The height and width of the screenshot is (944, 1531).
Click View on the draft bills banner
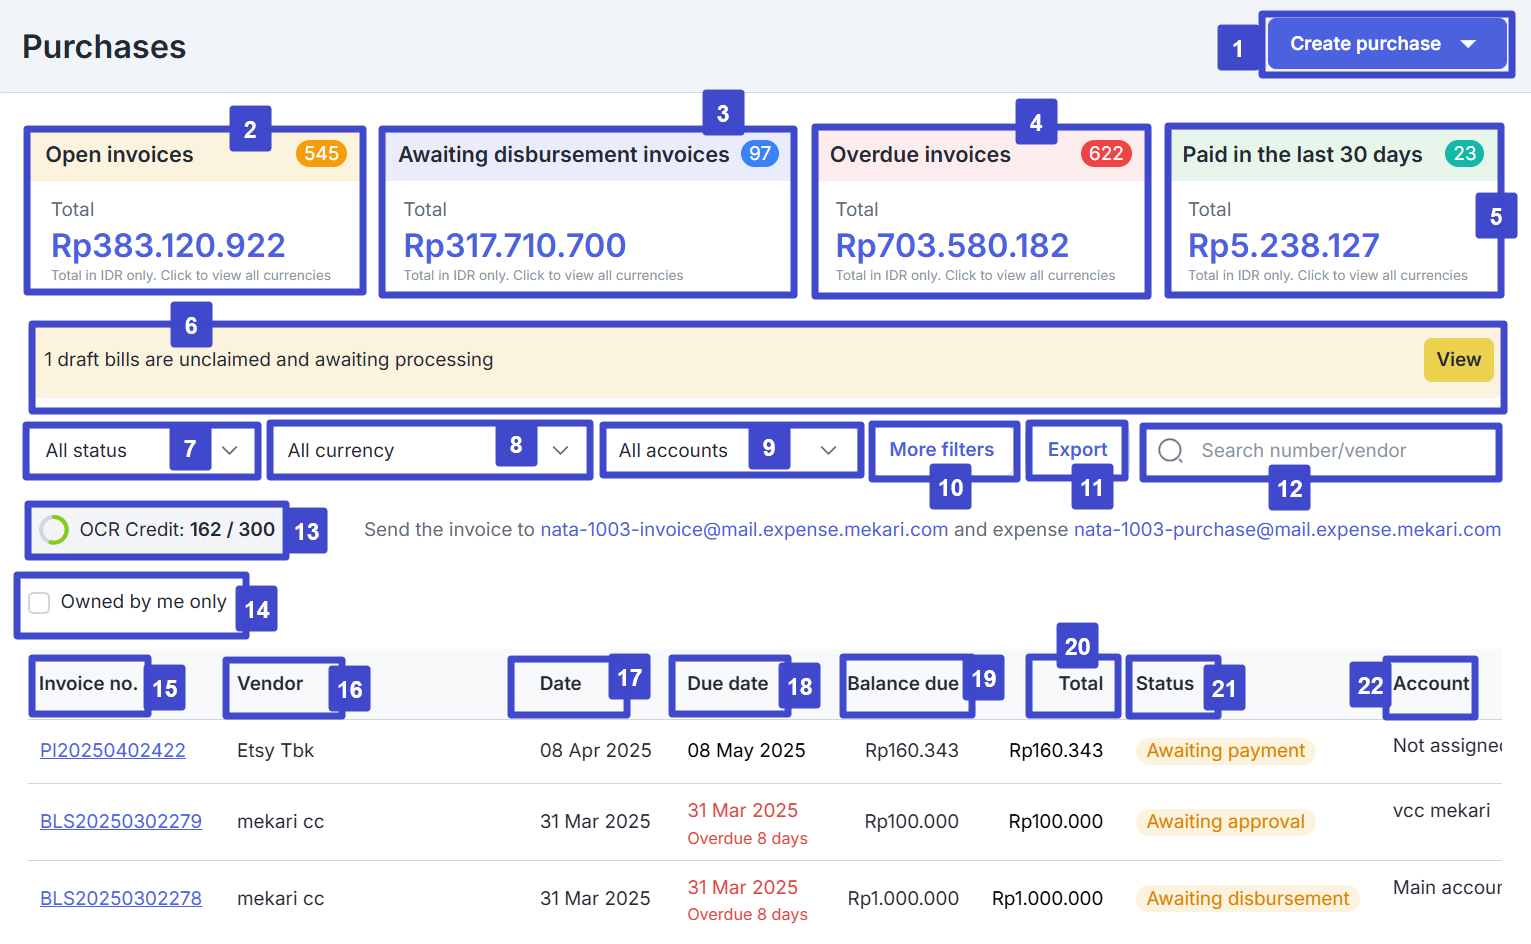coord(1459,360)
